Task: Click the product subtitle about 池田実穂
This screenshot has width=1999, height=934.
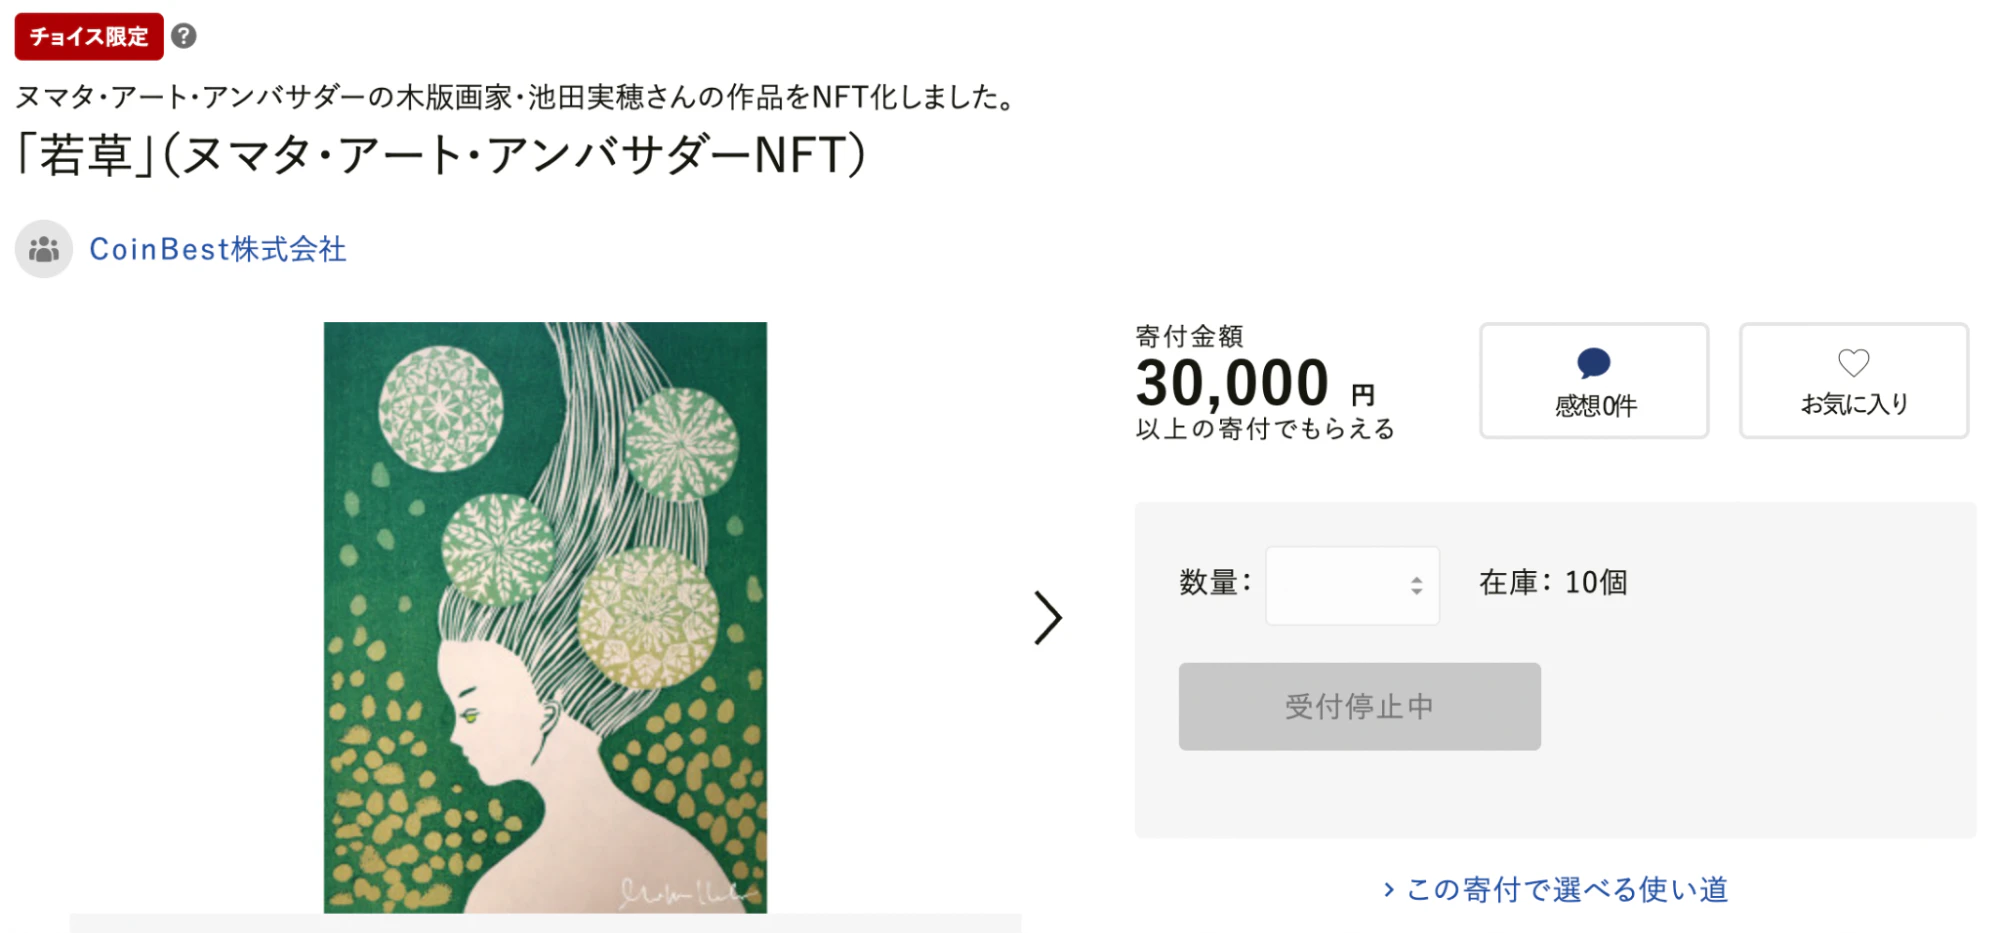Action: (517, 97)
